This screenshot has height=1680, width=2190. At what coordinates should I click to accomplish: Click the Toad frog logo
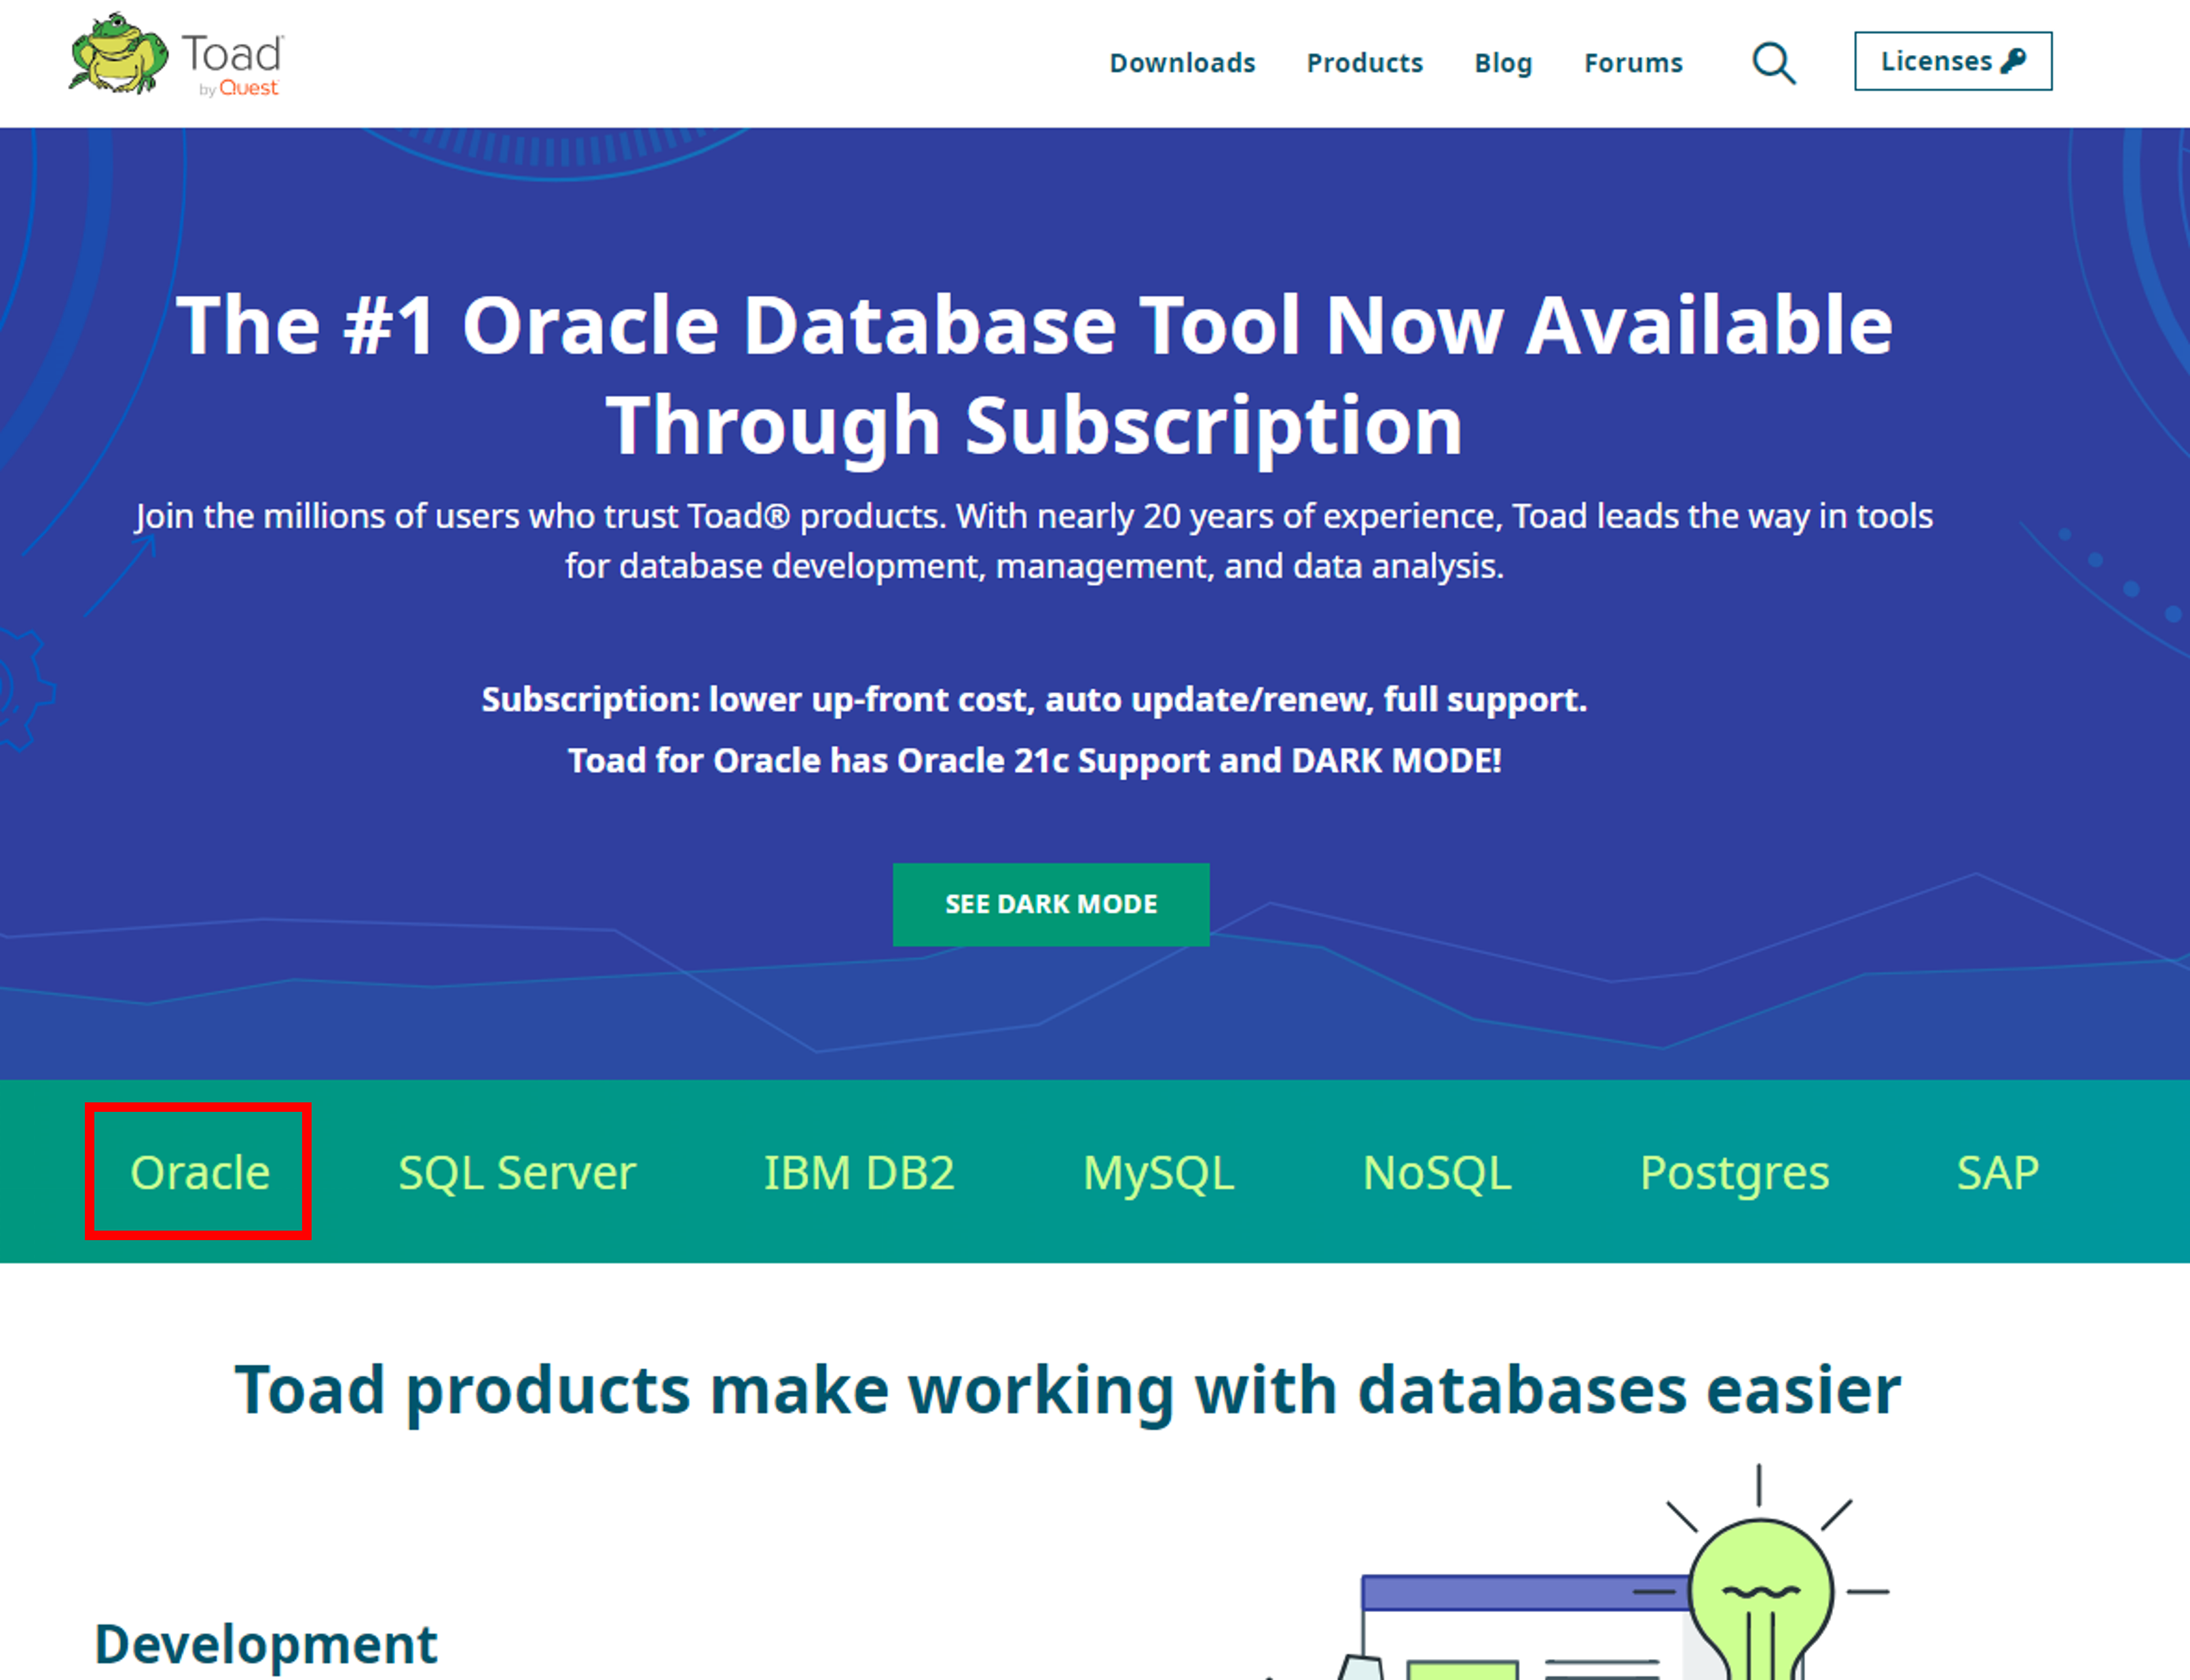(x=119, y=56)
